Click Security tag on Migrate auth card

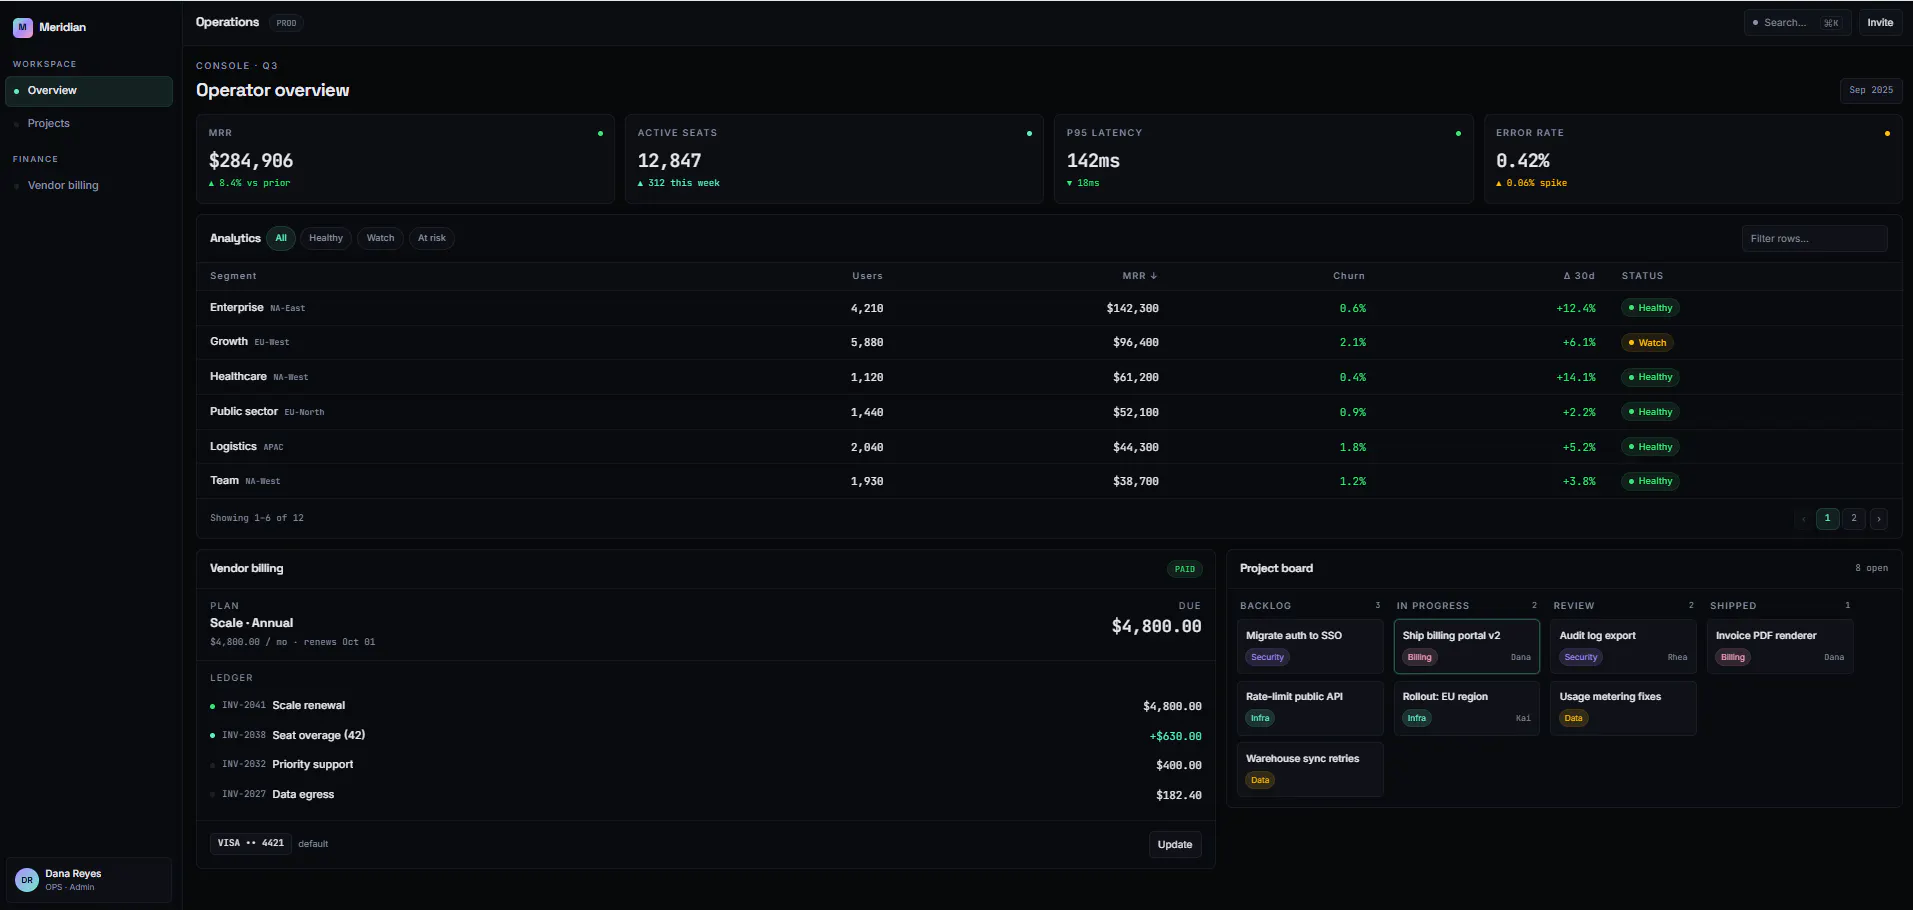click(1267, 658)
